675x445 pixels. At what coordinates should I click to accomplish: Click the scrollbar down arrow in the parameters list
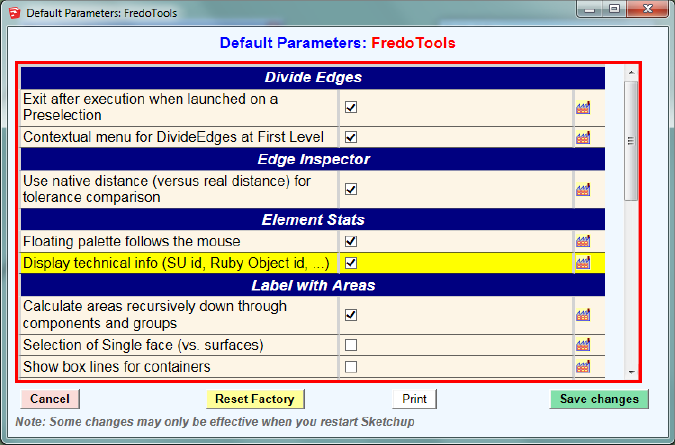pyautogui.click(x=632, y=372)
